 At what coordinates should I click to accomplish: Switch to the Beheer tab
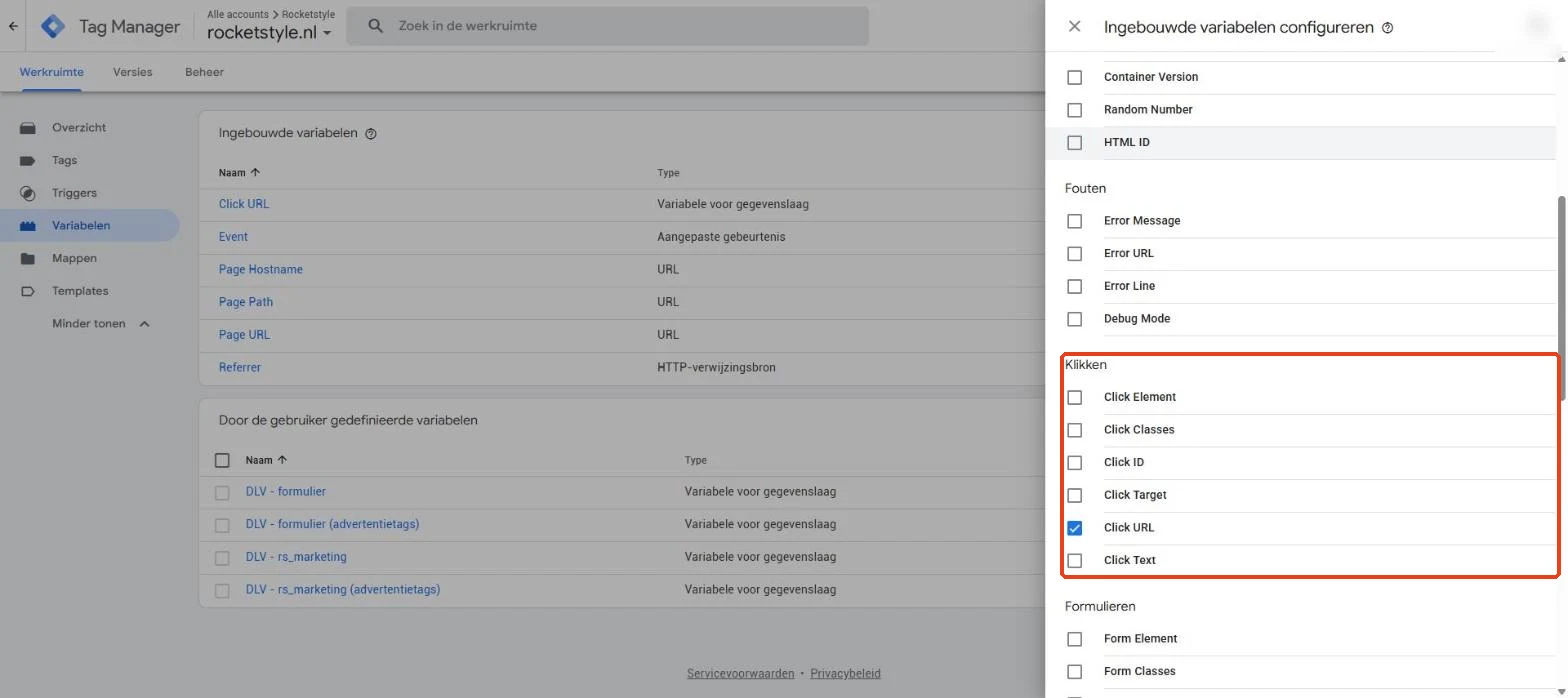pyautogui.click(x=204, y=72)
